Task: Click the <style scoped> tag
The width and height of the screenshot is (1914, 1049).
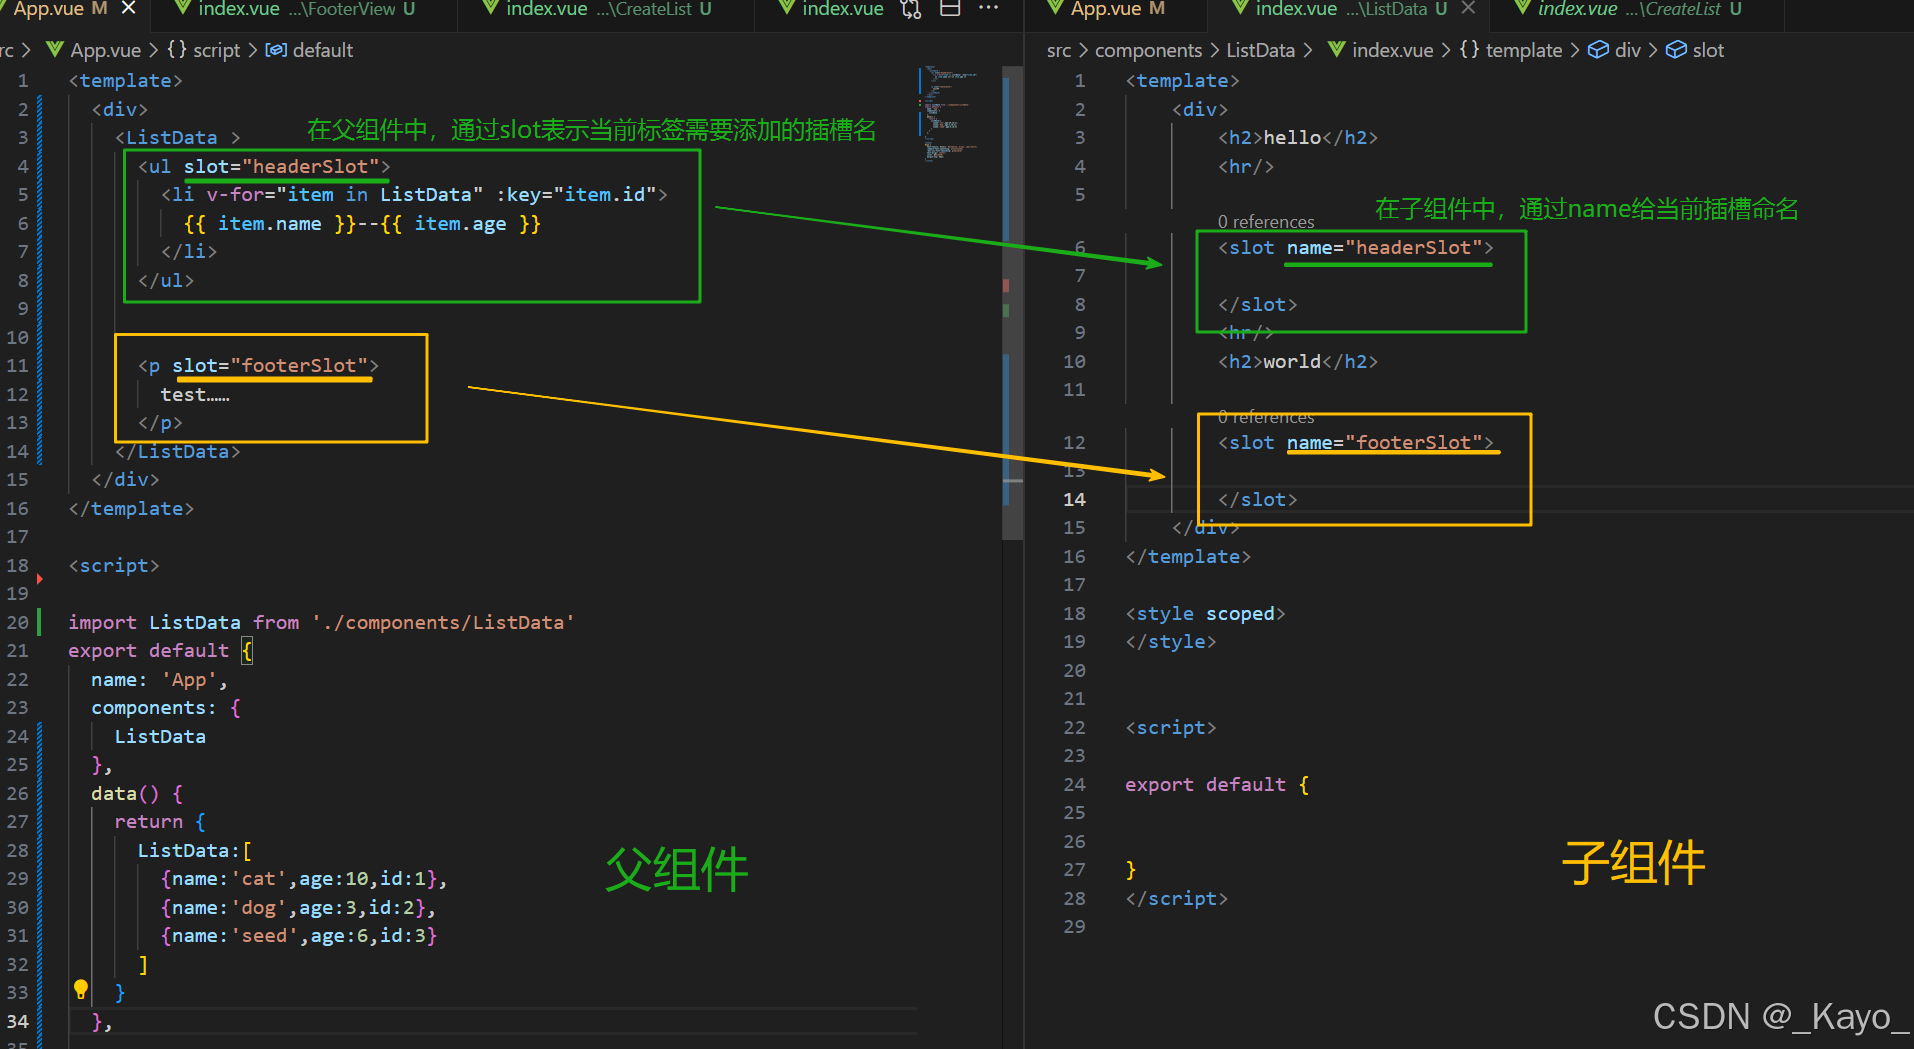Action: [1205, 613]
